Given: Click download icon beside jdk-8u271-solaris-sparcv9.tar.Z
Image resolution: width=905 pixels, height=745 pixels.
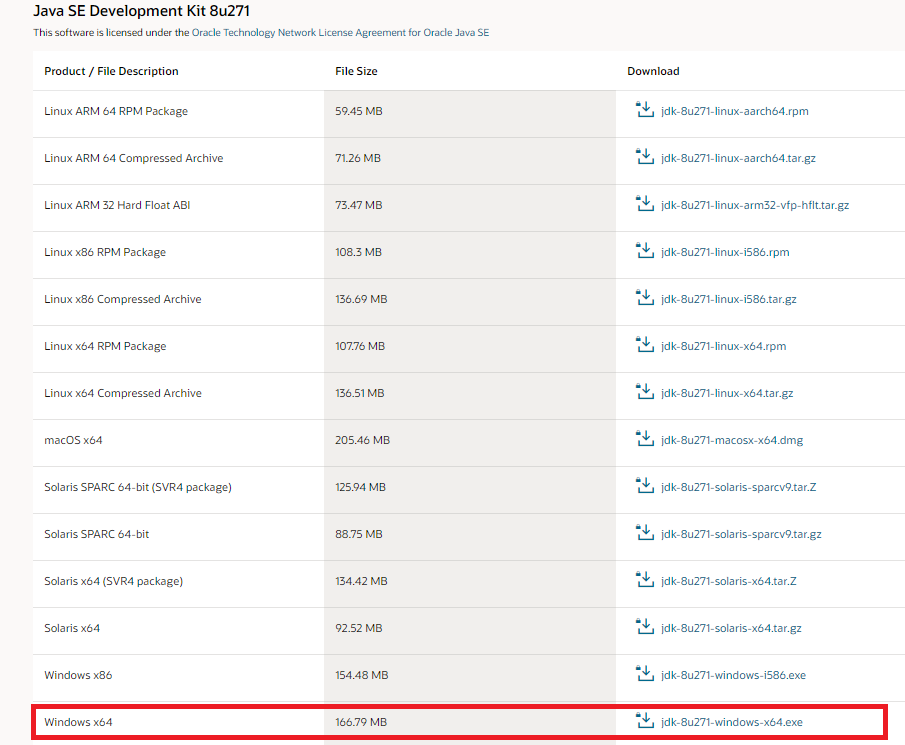Looking at the screenshot, I should point(644,485).
